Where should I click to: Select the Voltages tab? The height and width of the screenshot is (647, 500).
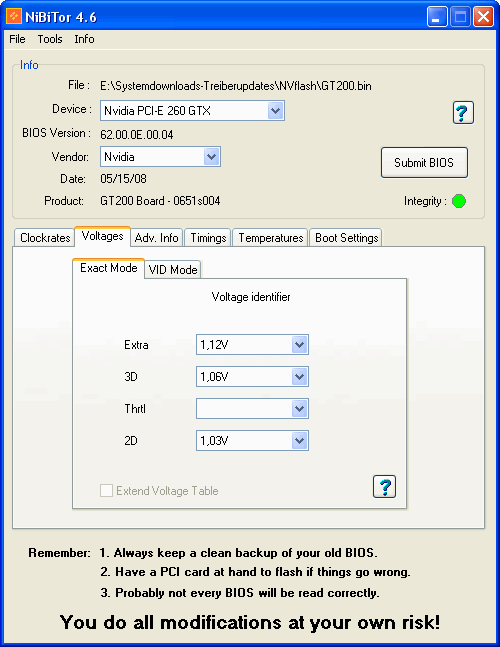click(x=102, y=236)
